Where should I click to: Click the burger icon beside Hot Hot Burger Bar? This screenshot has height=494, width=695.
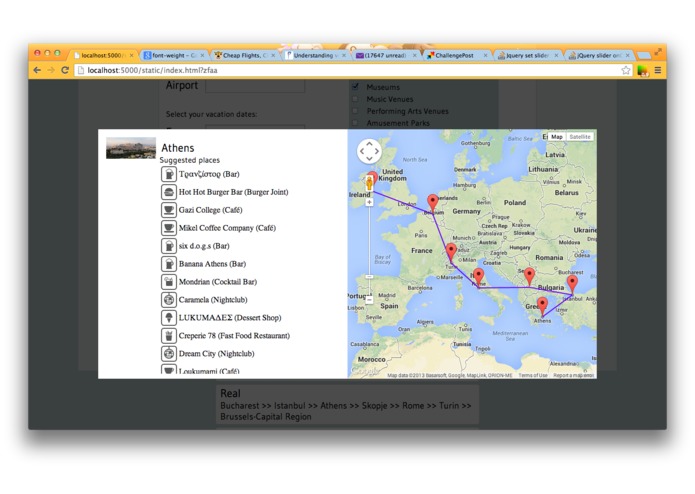168,192
